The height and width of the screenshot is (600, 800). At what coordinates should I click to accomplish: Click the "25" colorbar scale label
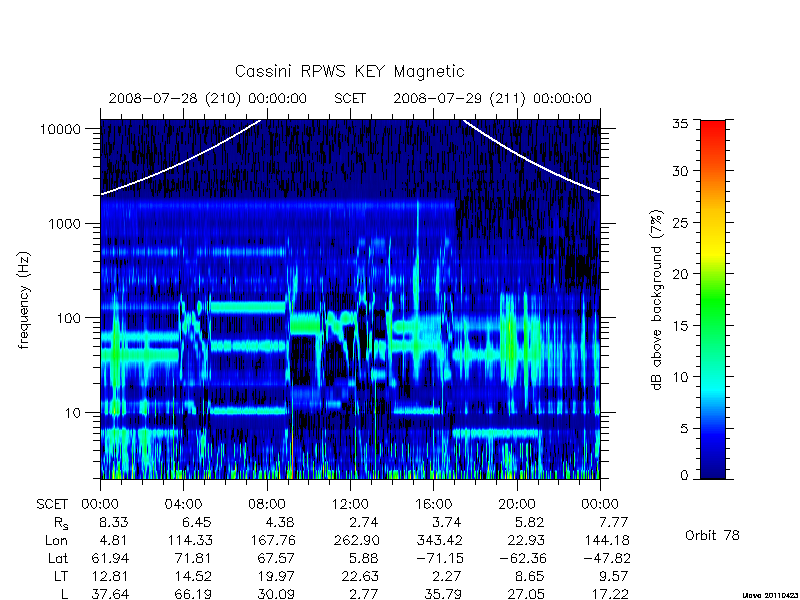pos(680,223)
